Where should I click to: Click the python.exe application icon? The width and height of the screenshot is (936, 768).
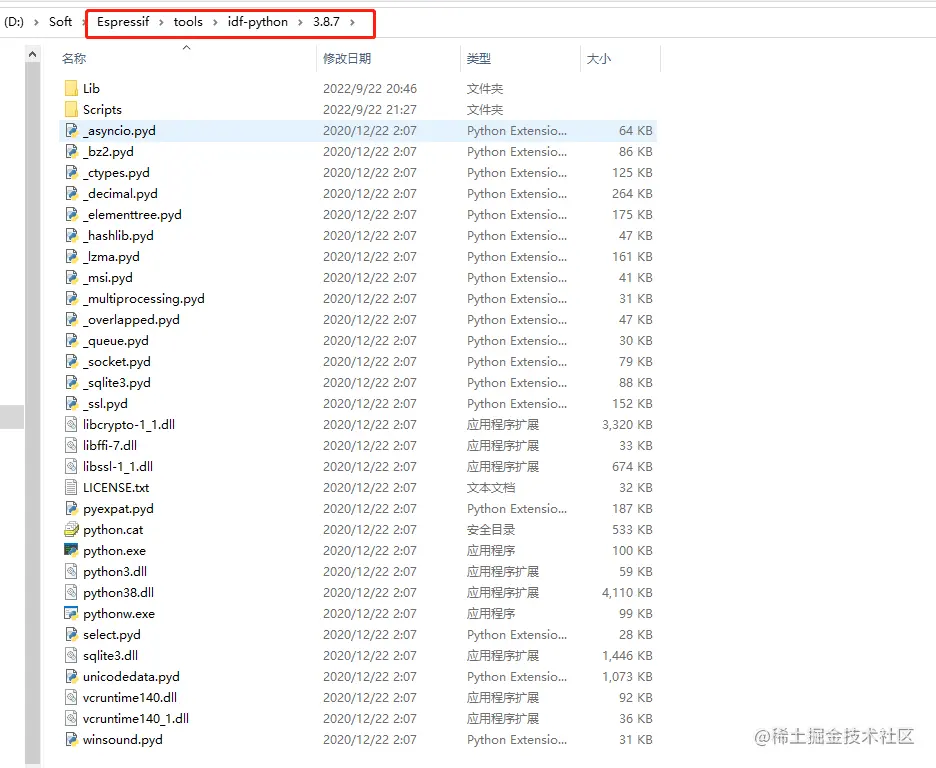[71, 550]
